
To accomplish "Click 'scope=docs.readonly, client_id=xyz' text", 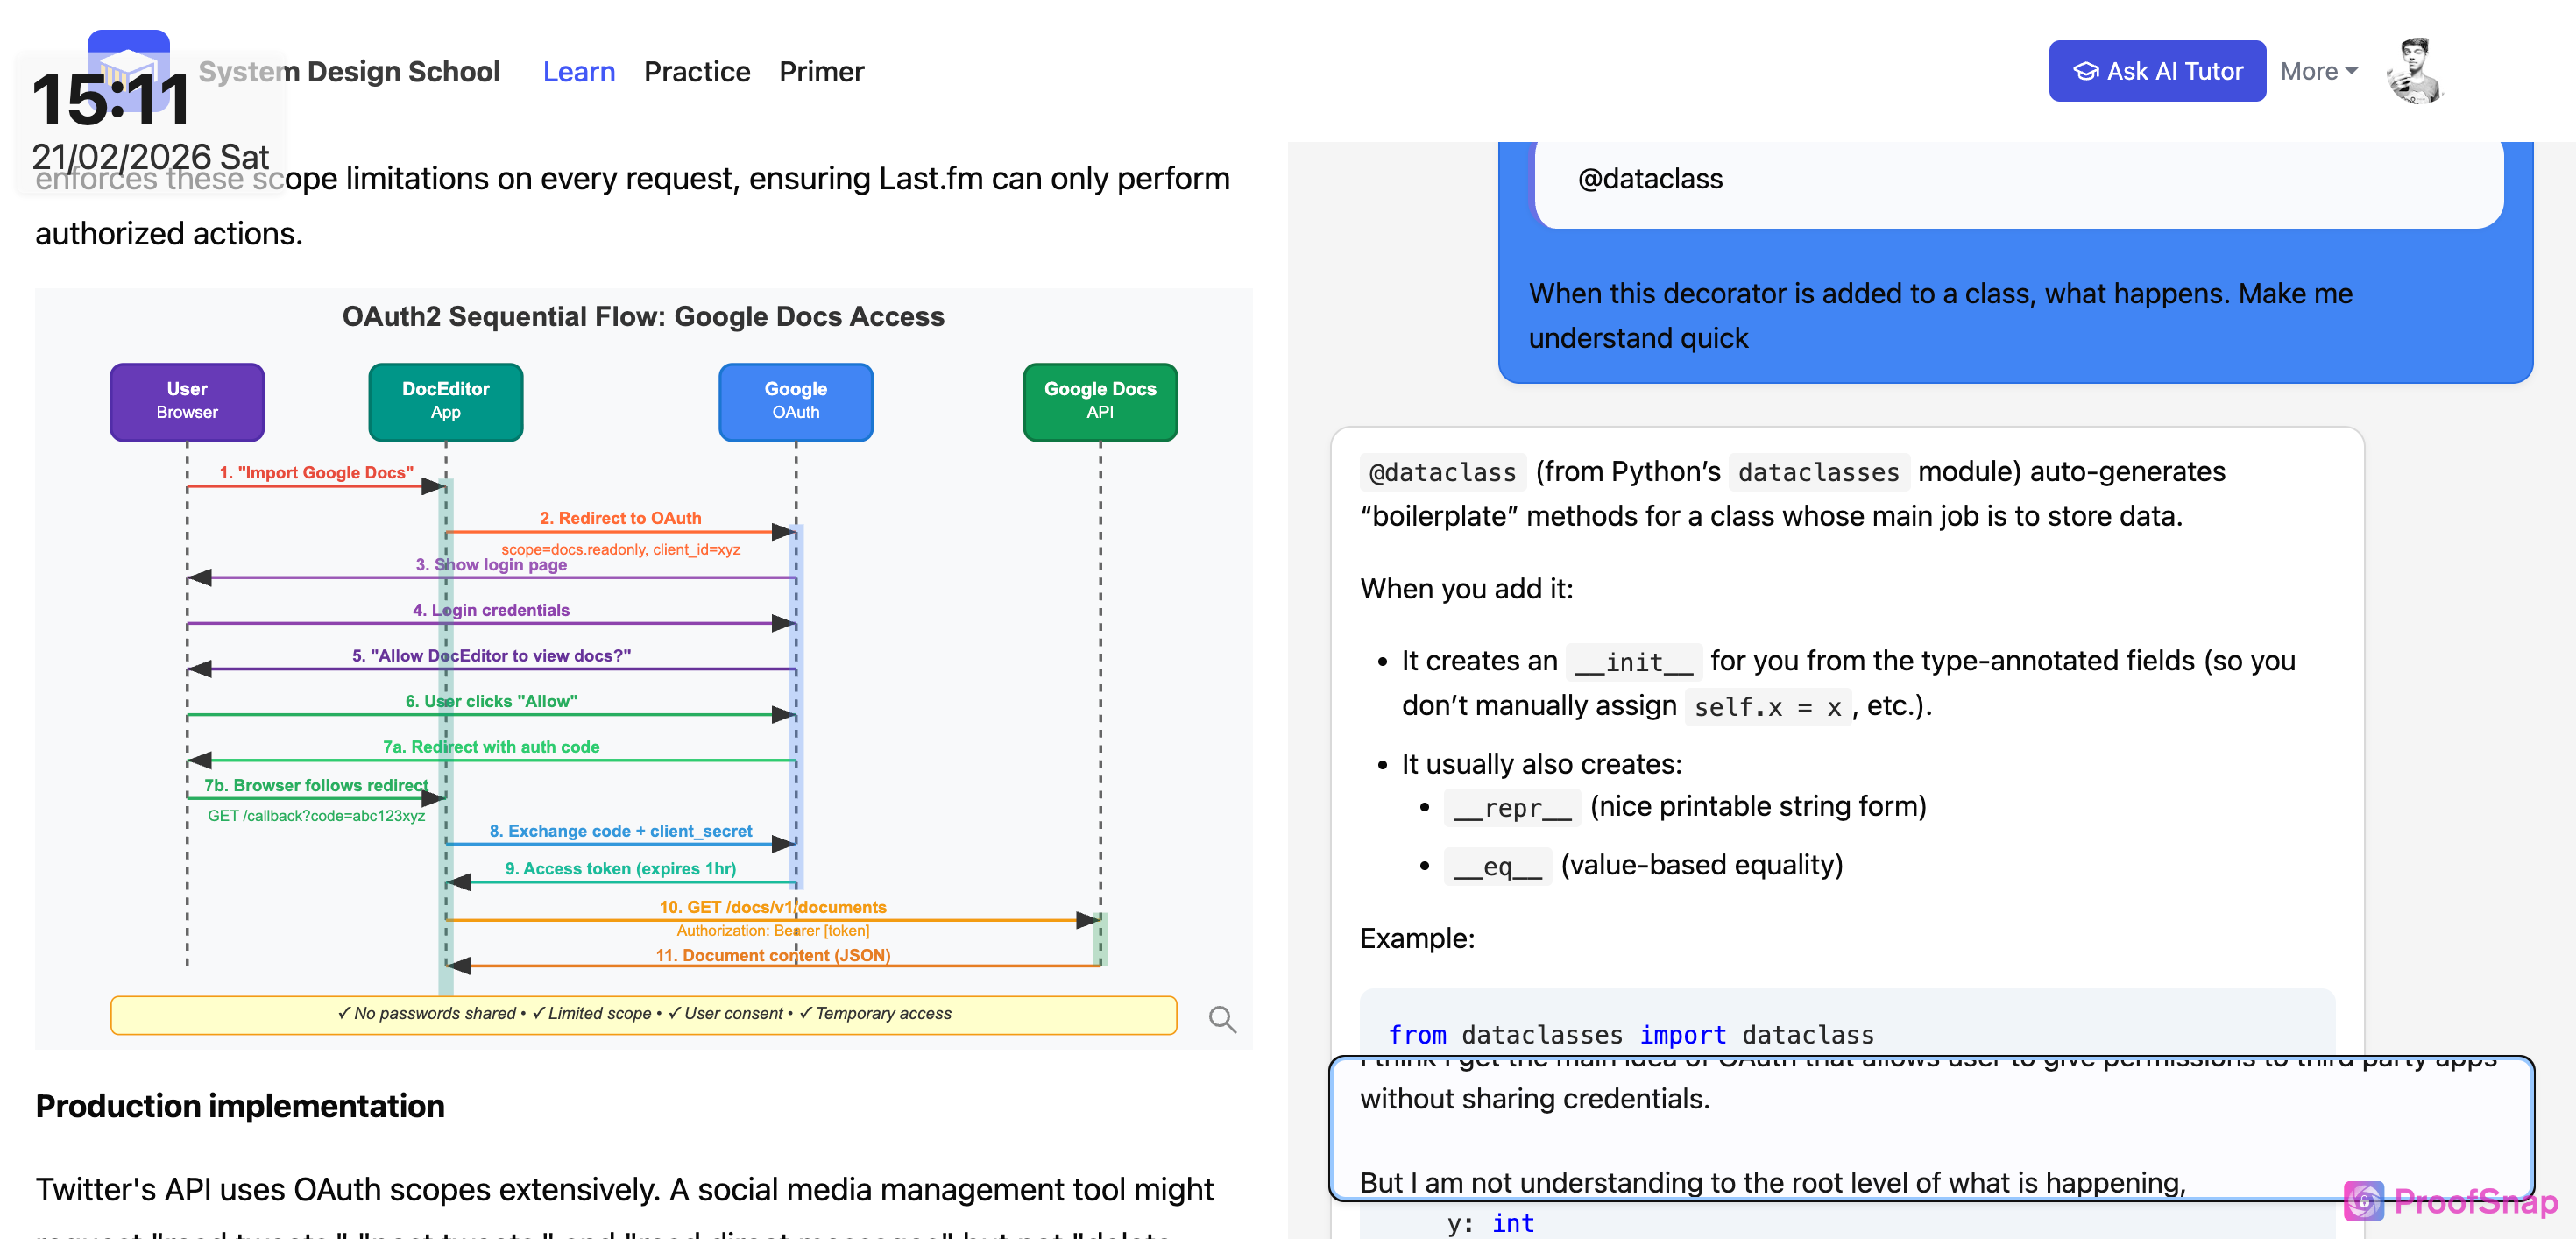I will click(x=621, y=549).
